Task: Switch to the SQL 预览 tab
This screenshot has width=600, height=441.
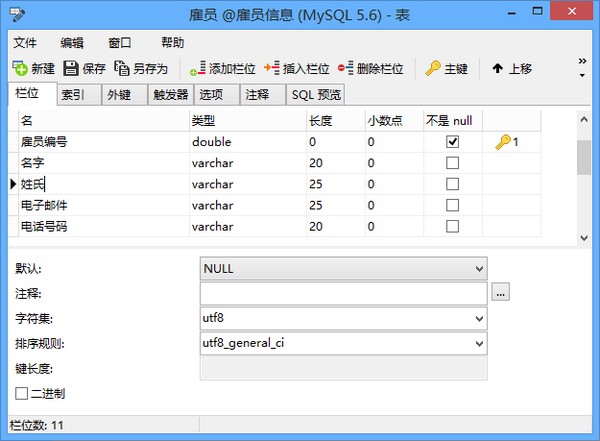Action: 316,95
